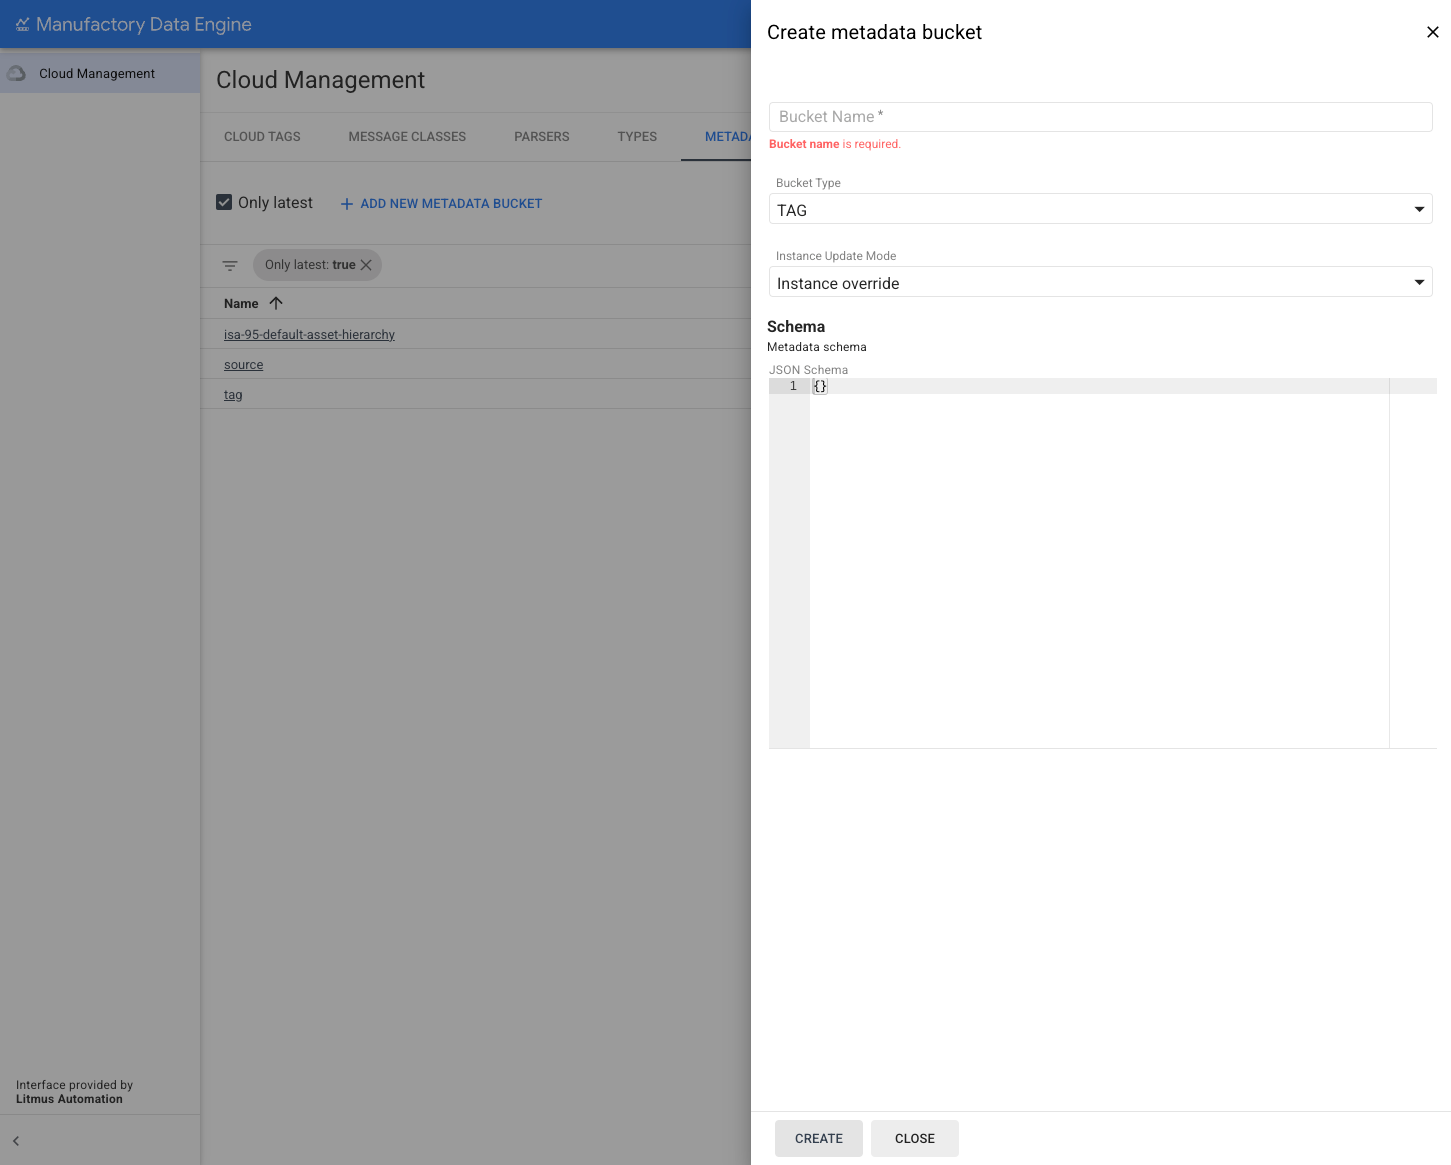Click the plus icon for adding bucket

pos(347,204)
